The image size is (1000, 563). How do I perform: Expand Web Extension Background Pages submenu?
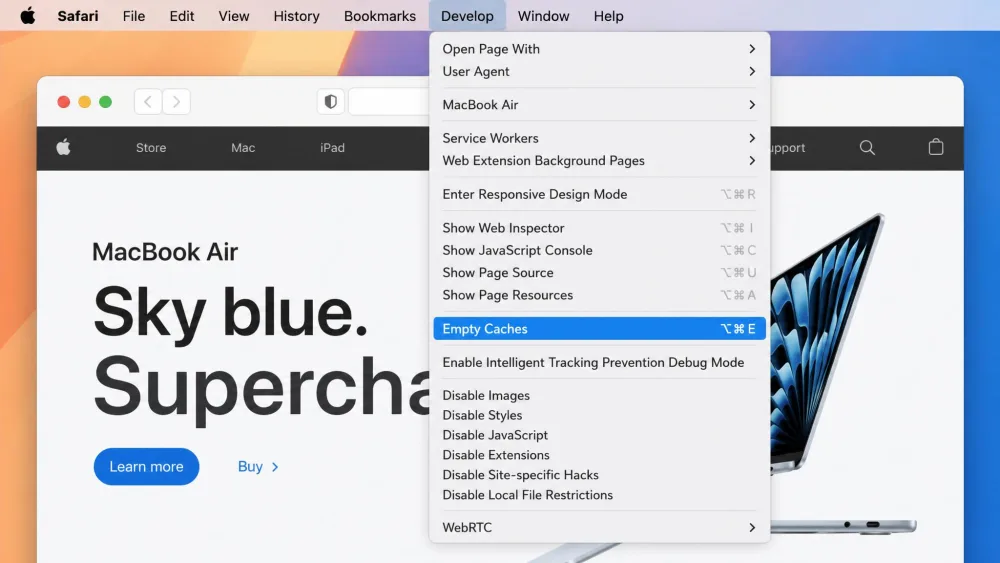coord(599,161)
